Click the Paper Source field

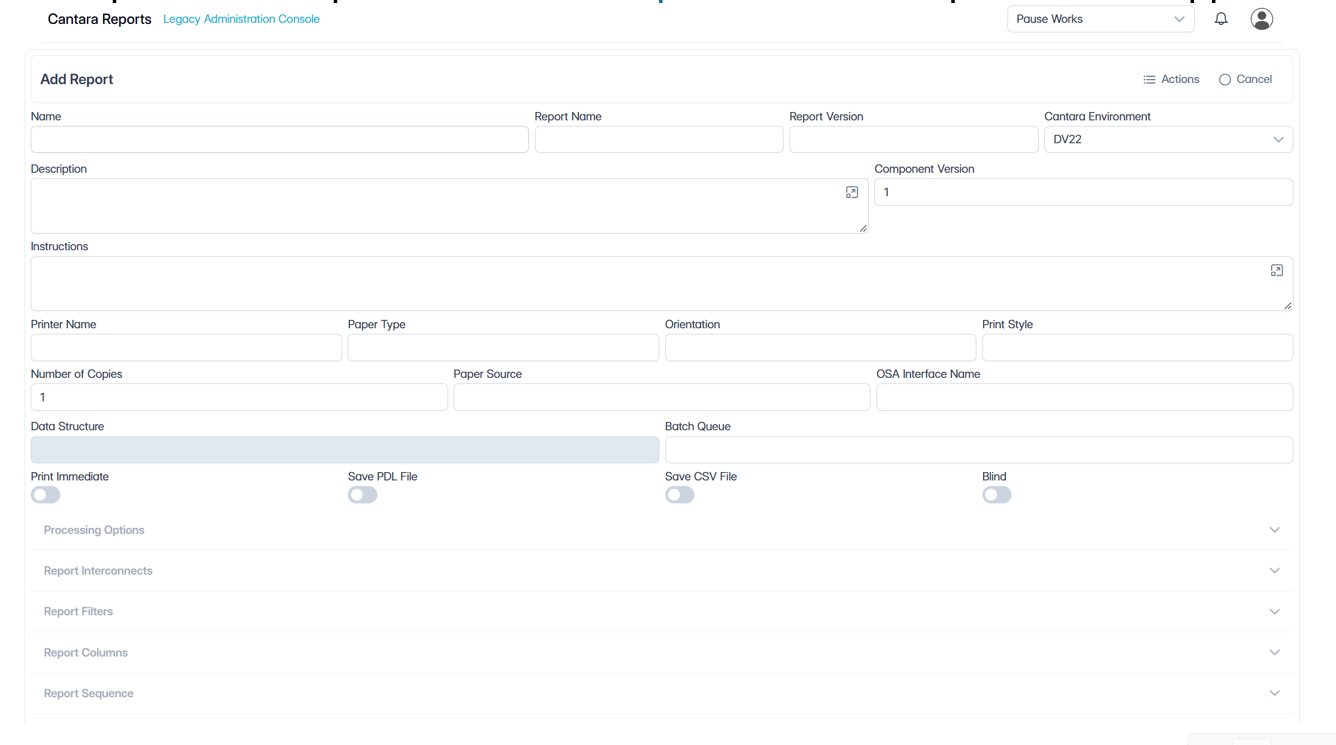(662, 397)
